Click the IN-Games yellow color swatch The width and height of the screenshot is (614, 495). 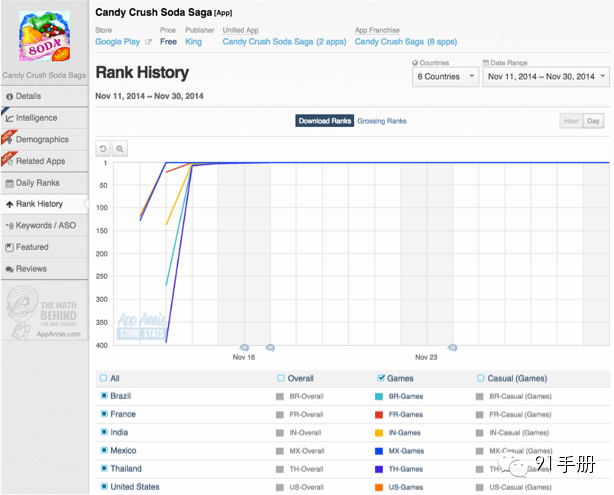click(379, 433)
